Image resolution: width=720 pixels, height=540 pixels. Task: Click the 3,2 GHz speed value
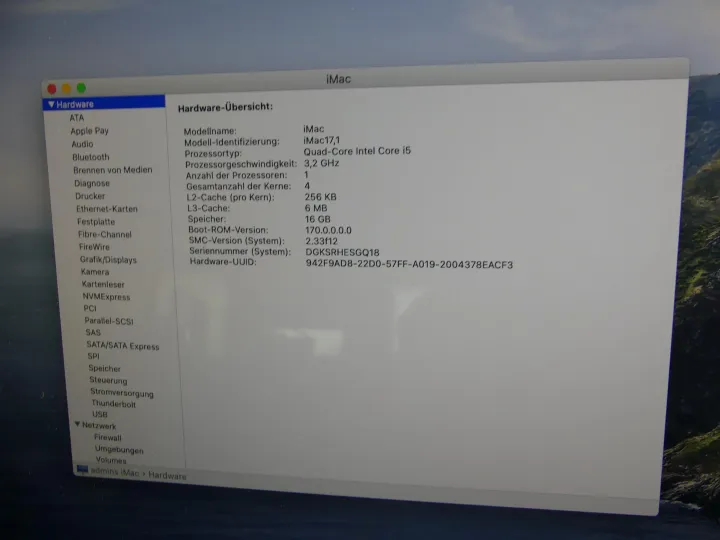click(321, 163)
